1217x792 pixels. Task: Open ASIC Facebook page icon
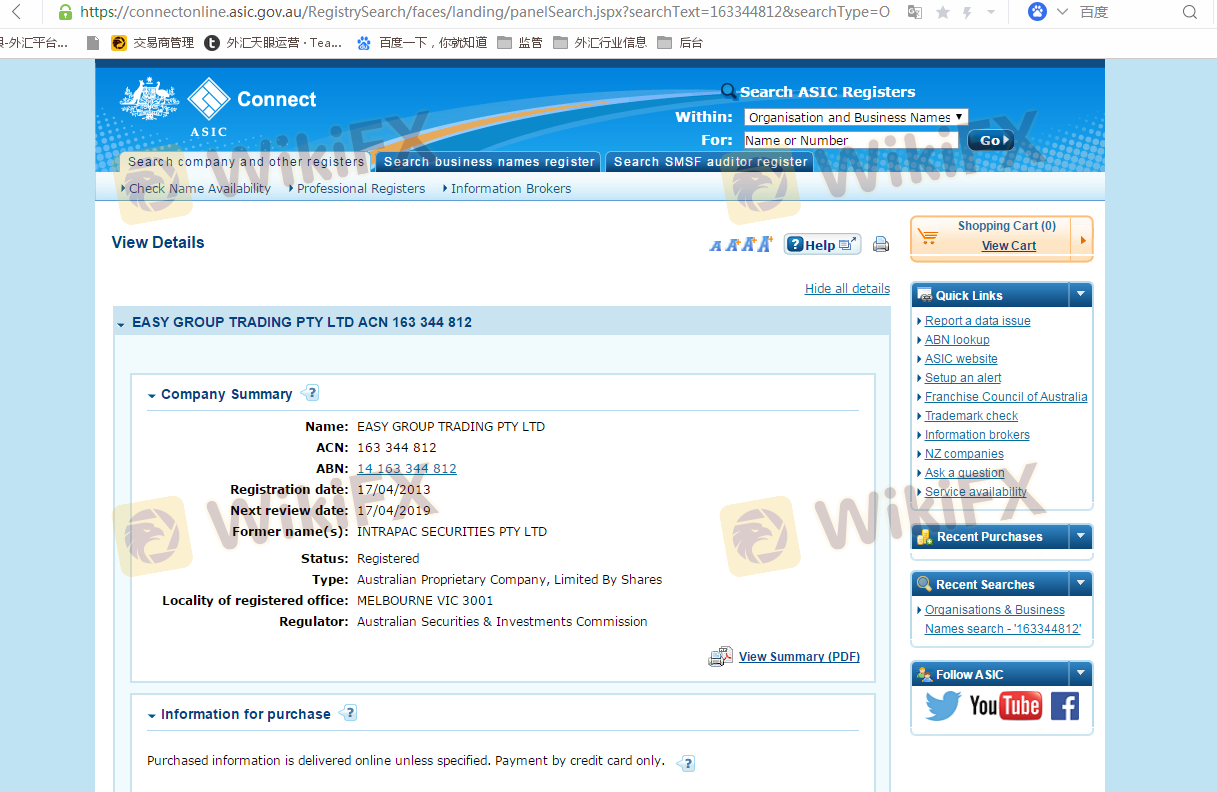[x=1064, y=706]
